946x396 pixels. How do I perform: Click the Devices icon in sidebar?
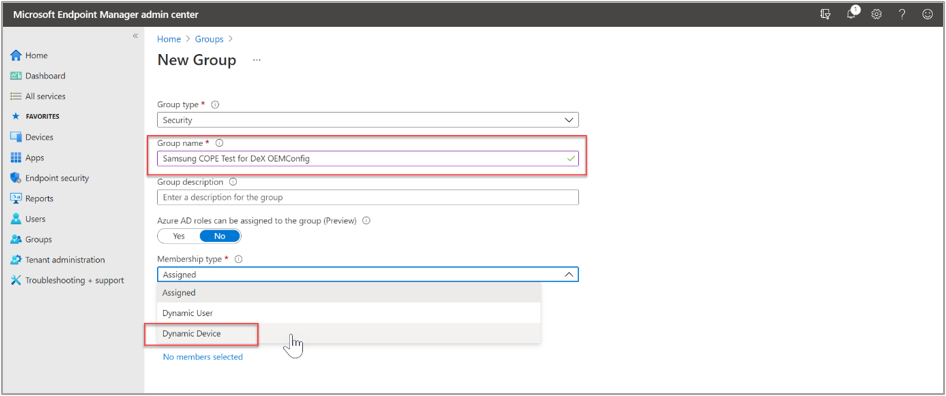[x=16, y=137]
